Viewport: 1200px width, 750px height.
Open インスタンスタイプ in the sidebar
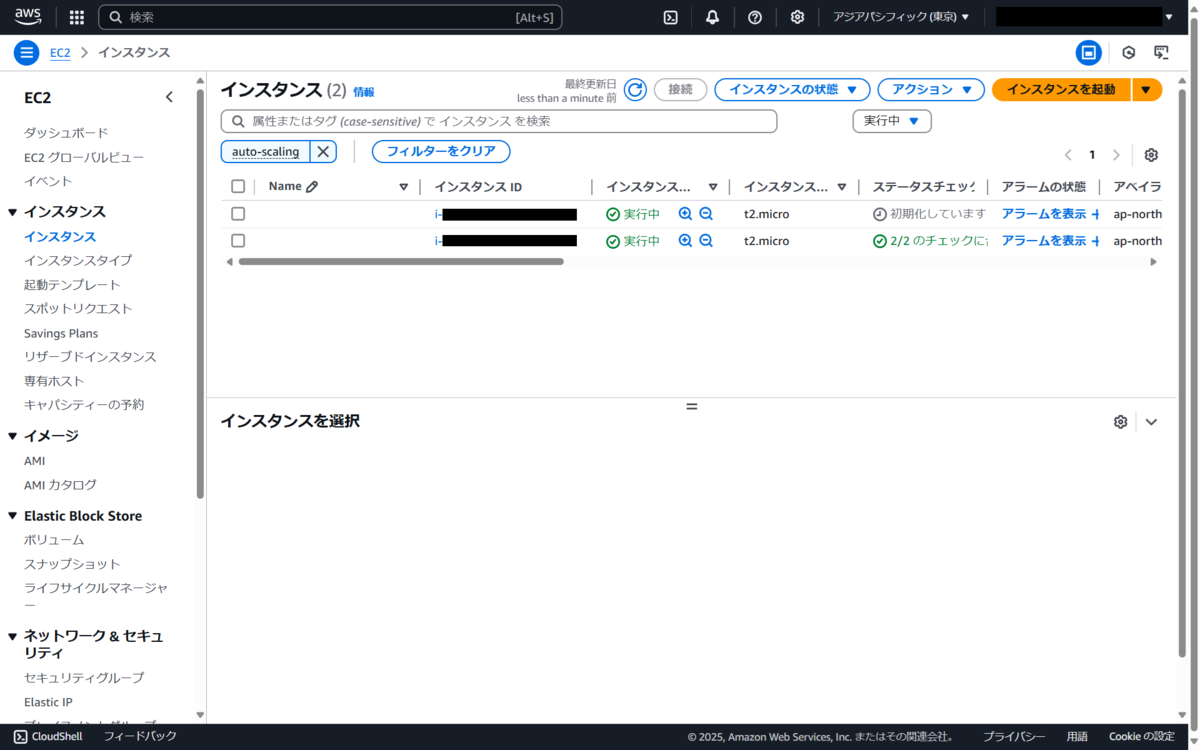coord(78,260)
